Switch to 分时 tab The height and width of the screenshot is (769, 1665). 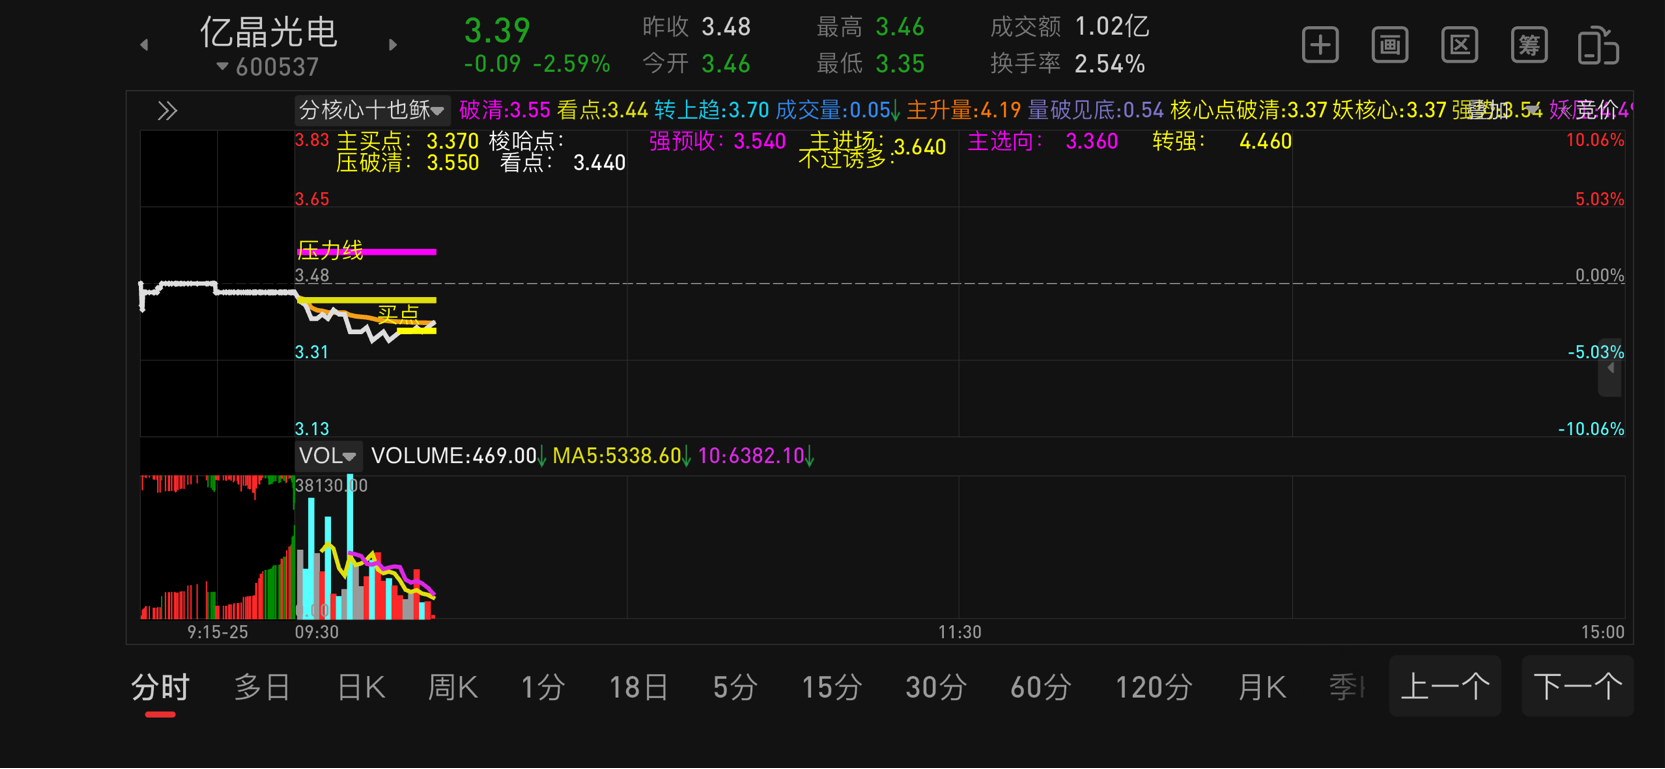(160, 688)
